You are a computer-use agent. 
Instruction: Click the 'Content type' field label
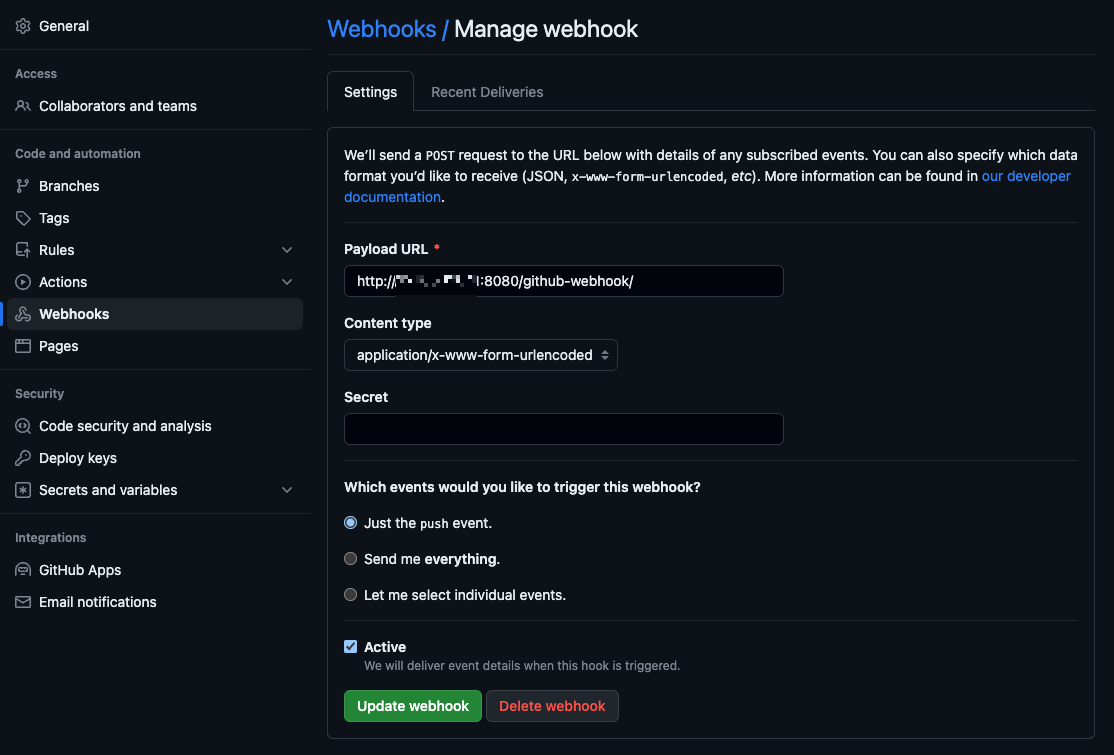pos(388,323)
